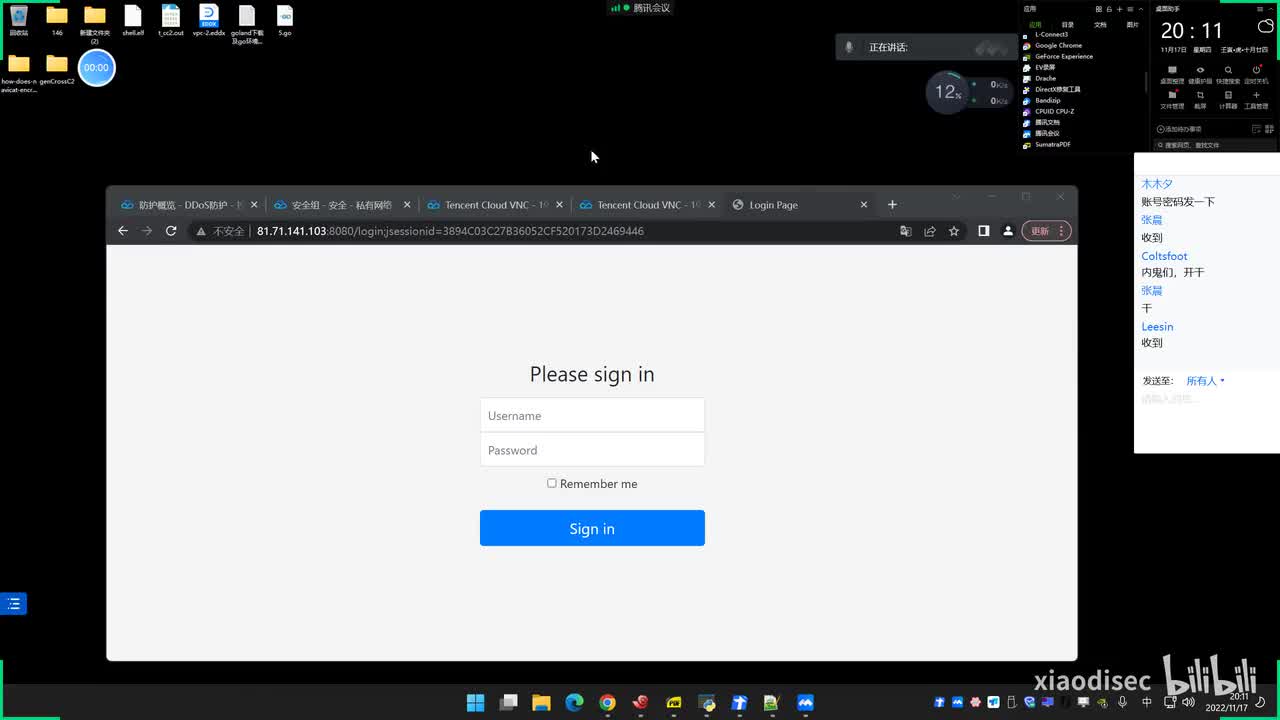
Task: Open Task View from the taskbar
Action: [x=508, y=703]
